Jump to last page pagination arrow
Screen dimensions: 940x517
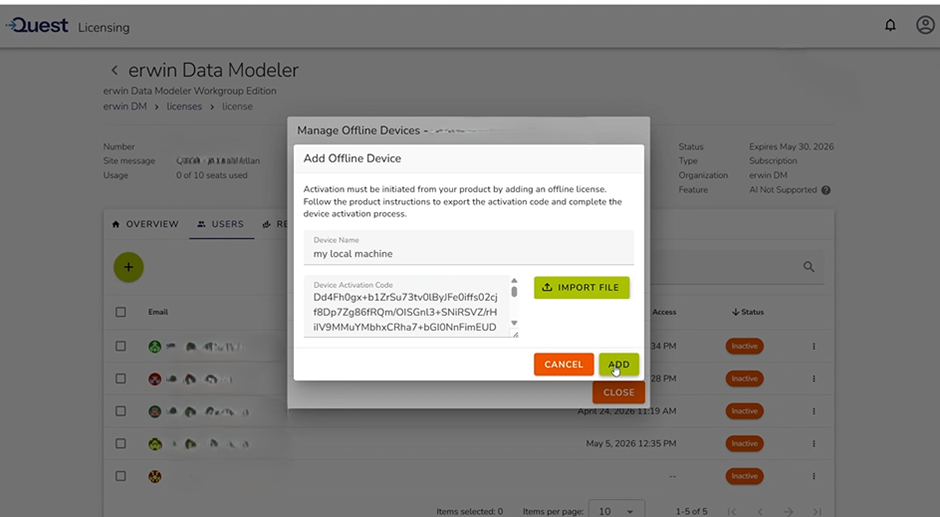click(x=817, y=512)
